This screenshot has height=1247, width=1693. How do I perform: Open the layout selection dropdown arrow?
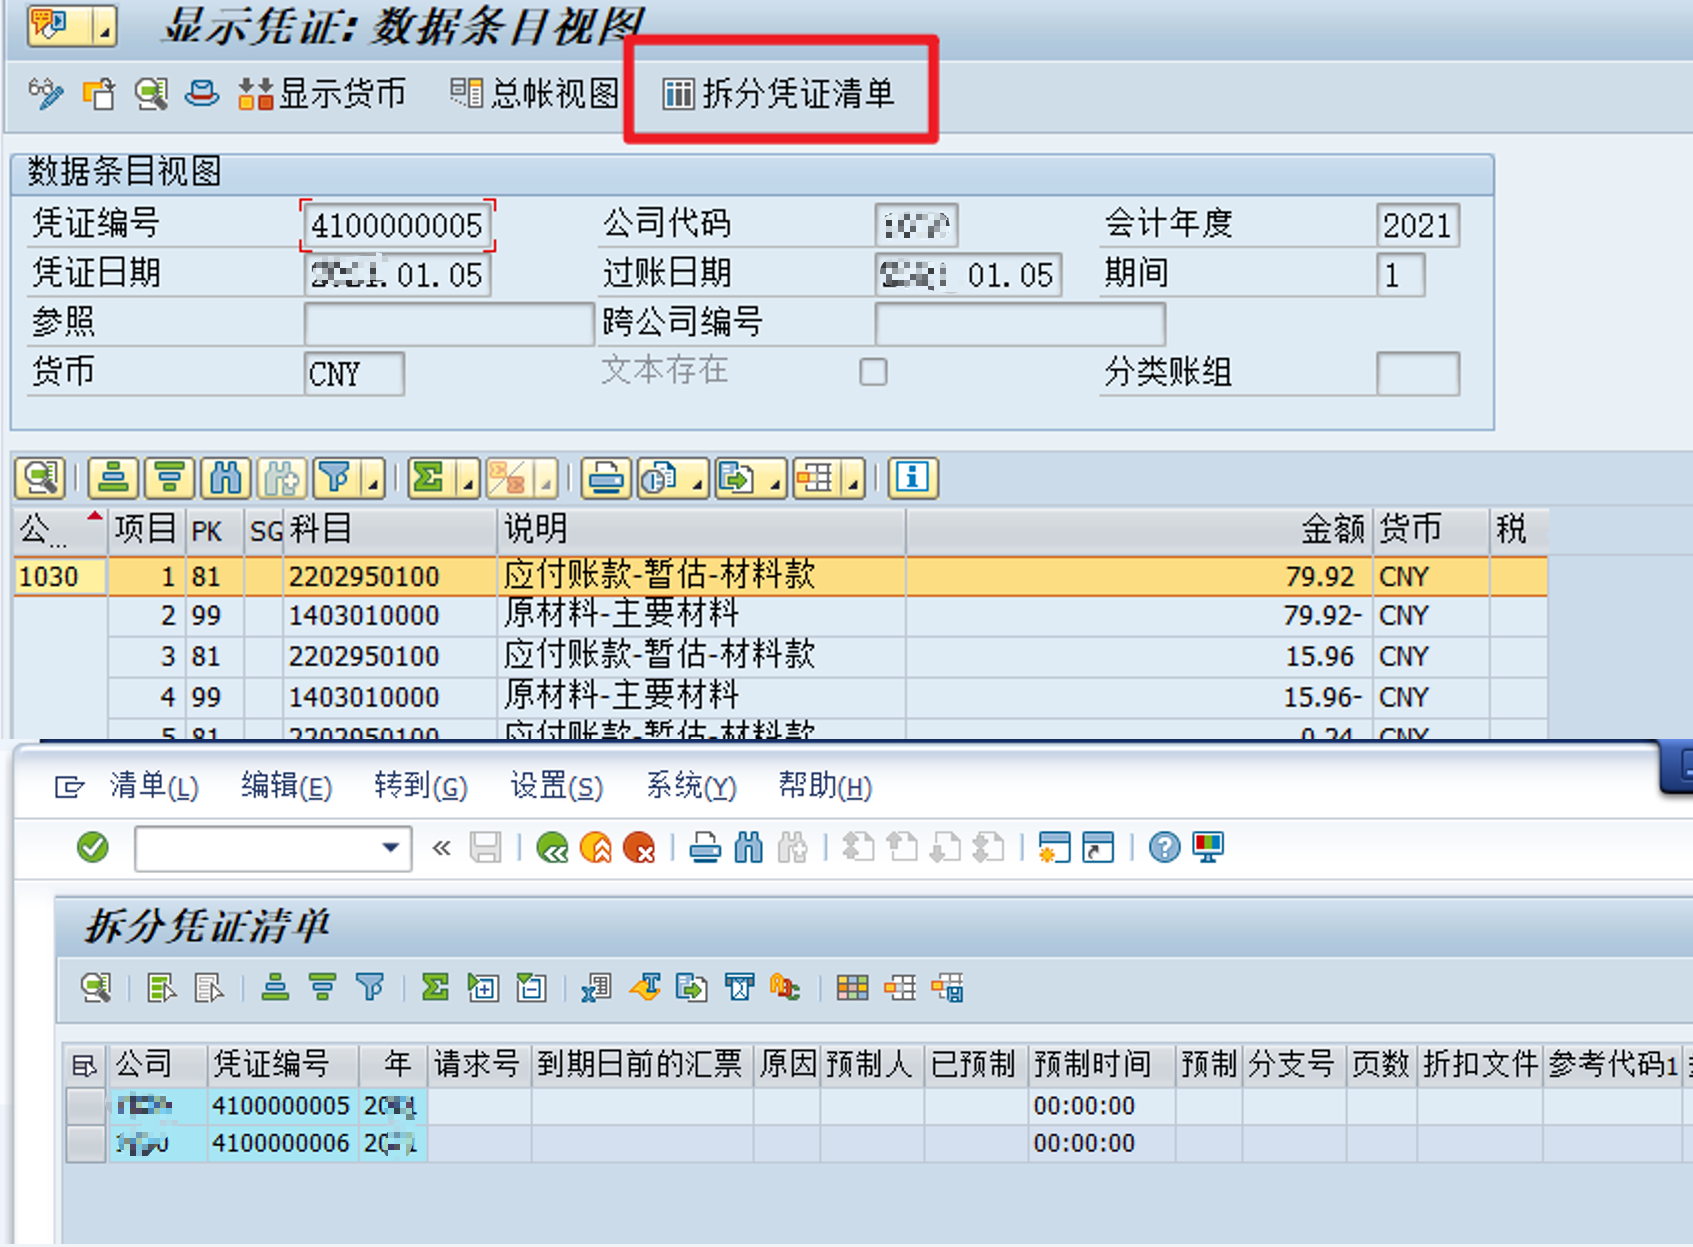click(x=853, y=487)
